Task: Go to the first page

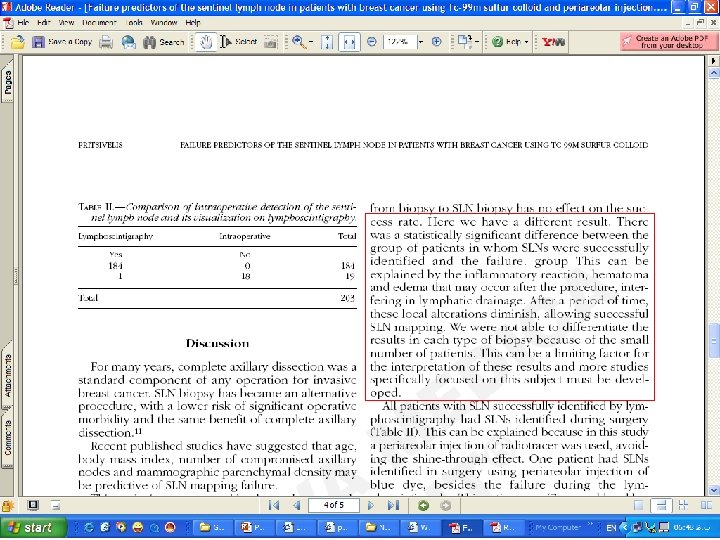Action: pos(274,506)
